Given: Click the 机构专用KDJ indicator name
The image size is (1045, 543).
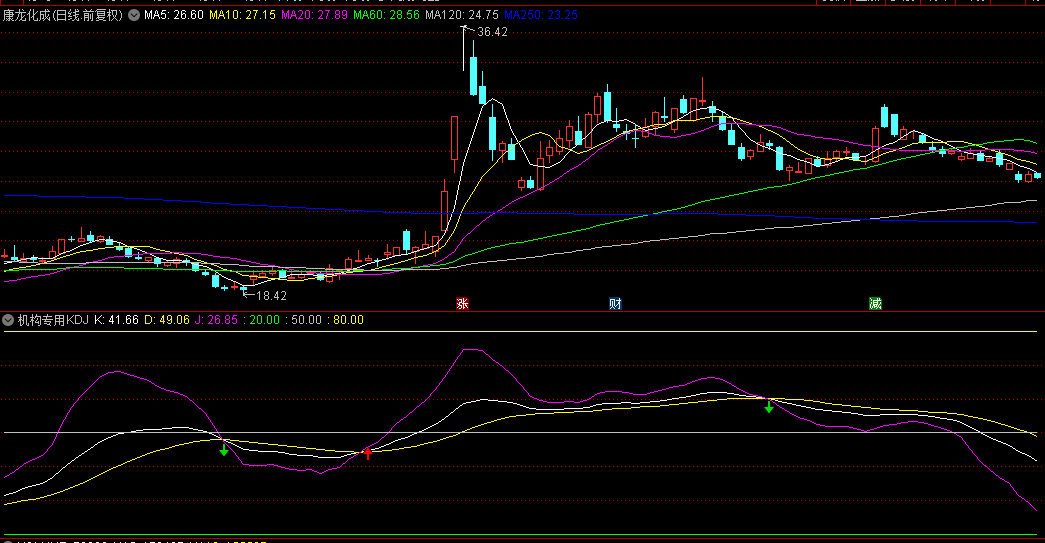Looking at the screenshot, I should pyautogui.click(x=53, y=320).
